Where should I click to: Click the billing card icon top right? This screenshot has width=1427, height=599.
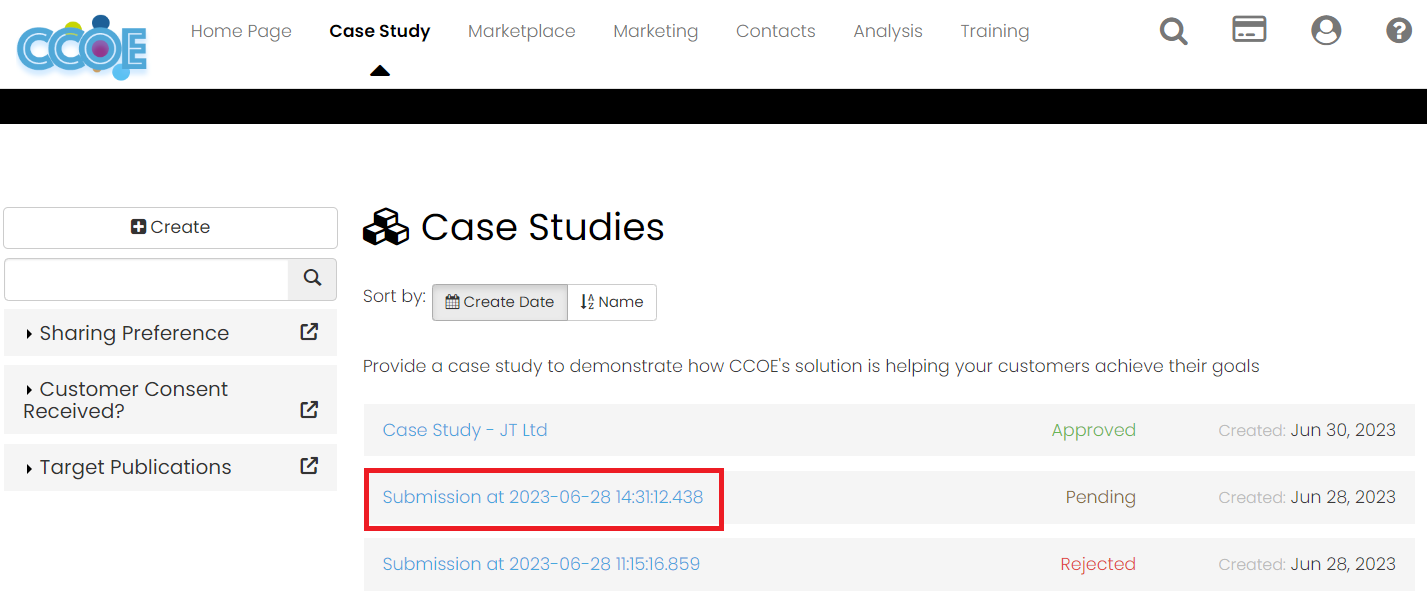(1249, 31)
